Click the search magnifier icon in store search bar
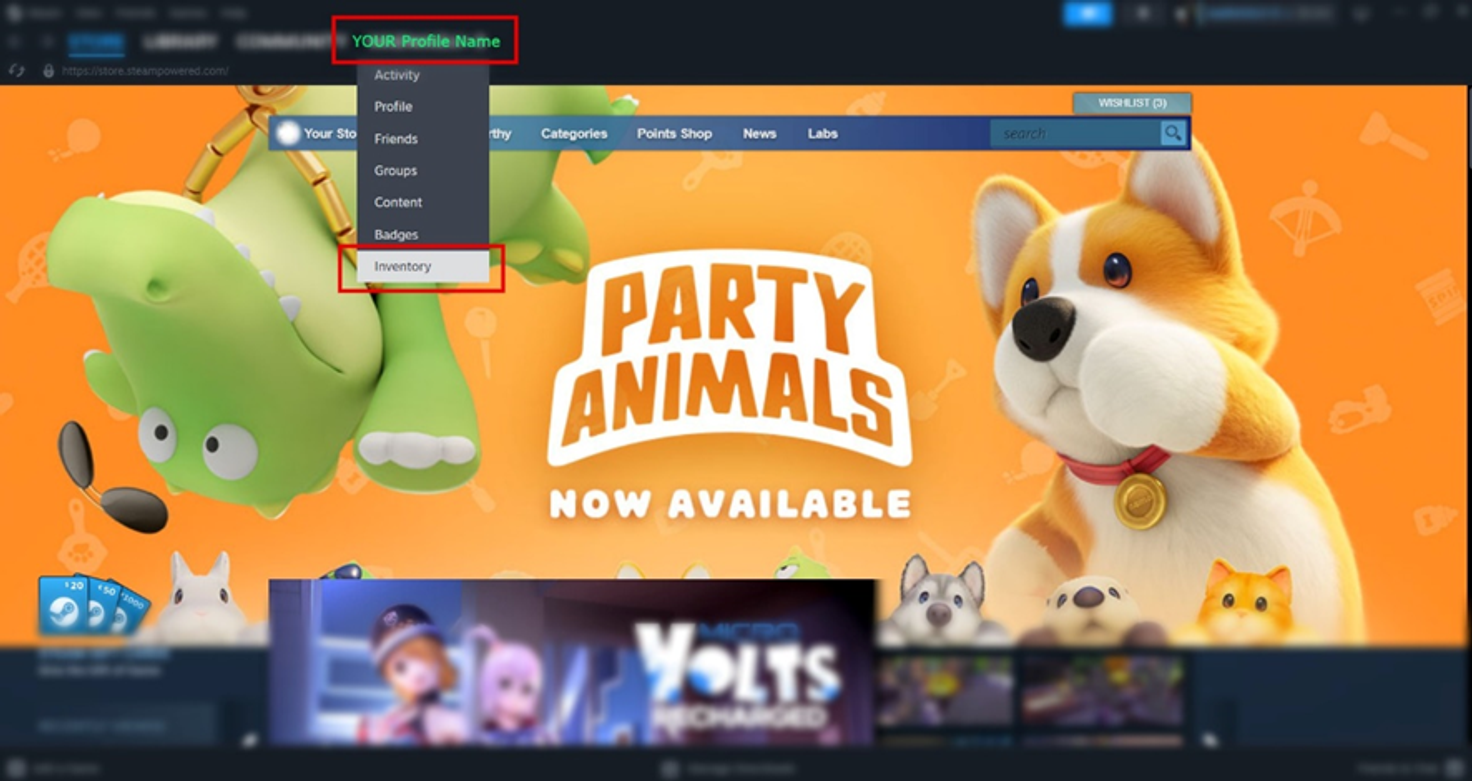This screenshot has width=1472, height=781. click(1172, 132)
